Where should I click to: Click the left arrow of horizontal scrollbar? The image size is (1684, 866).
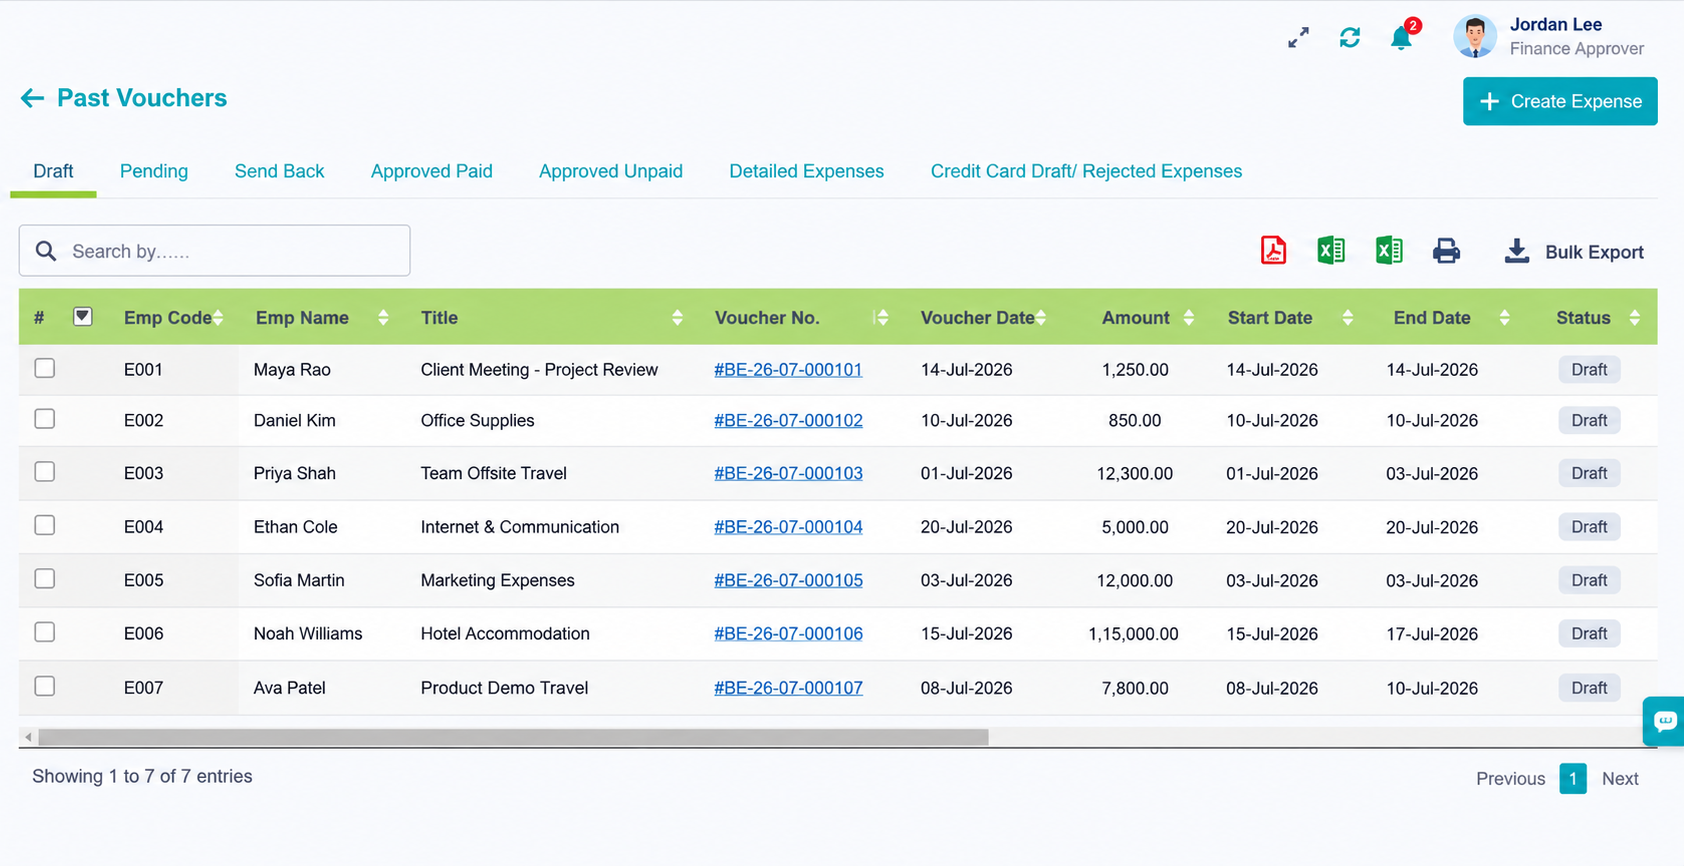click(28, 737)
